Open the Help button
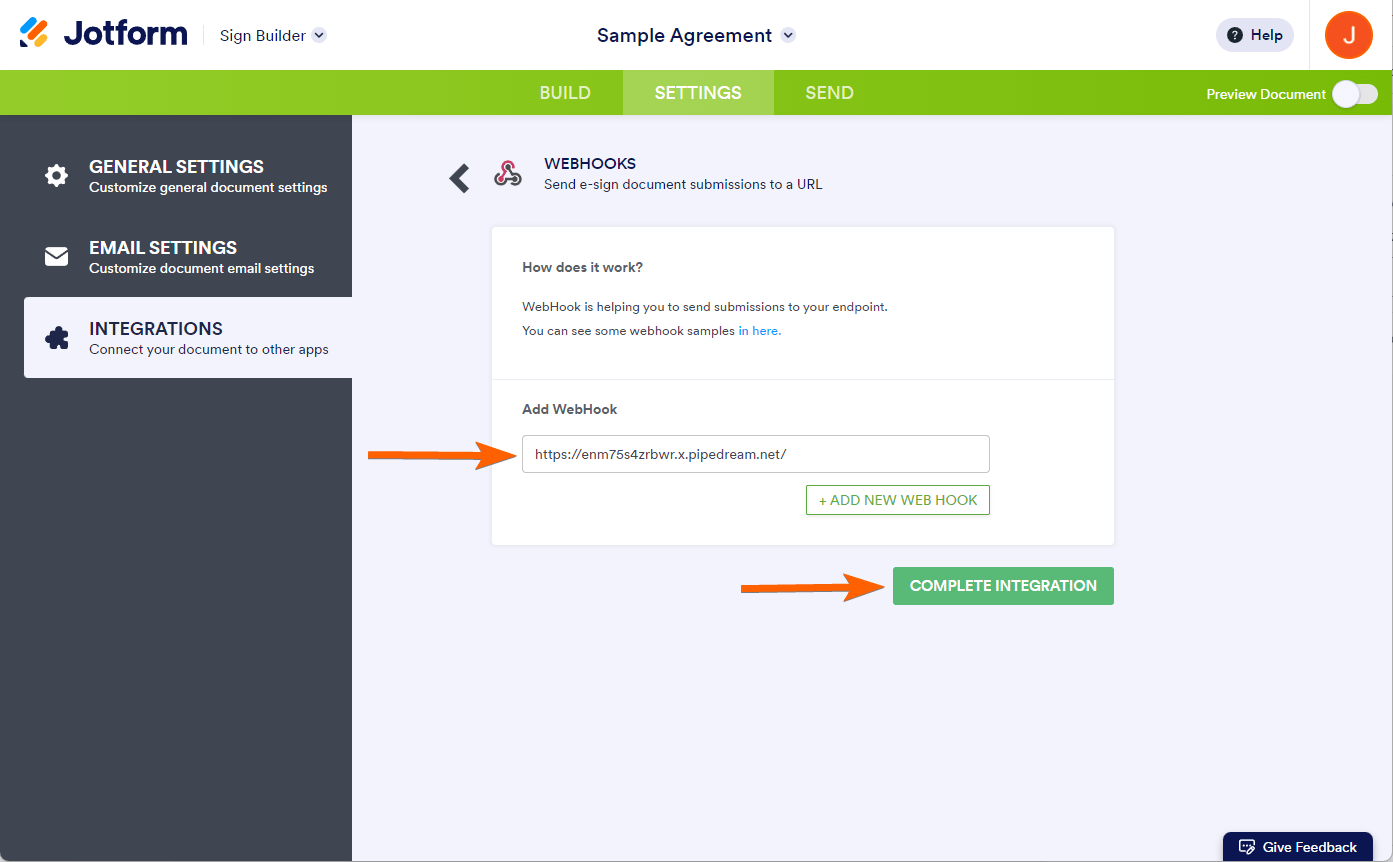This screenshot has height=862, width=1393. 1254,35
